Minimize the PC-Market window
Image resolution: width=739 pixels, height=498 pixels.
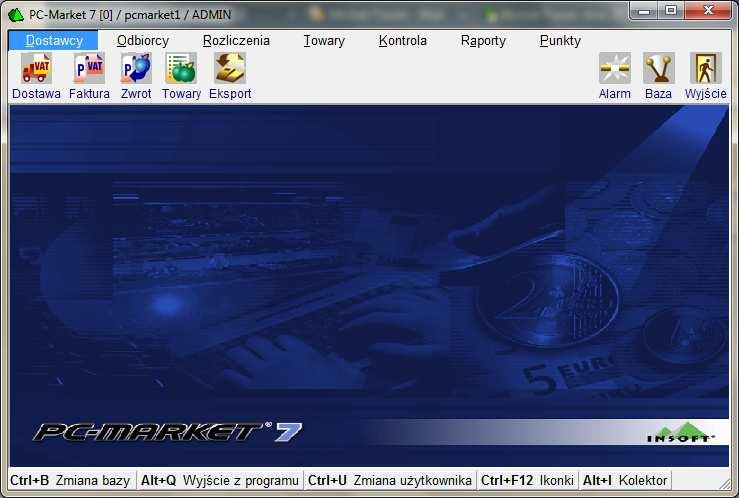click(644, 10)
